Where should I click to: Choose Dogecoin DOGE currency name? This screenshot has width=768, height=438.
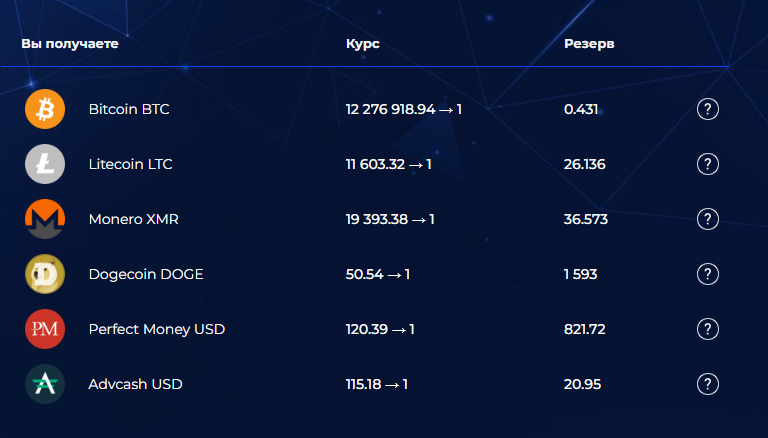[x=146, y=274]
